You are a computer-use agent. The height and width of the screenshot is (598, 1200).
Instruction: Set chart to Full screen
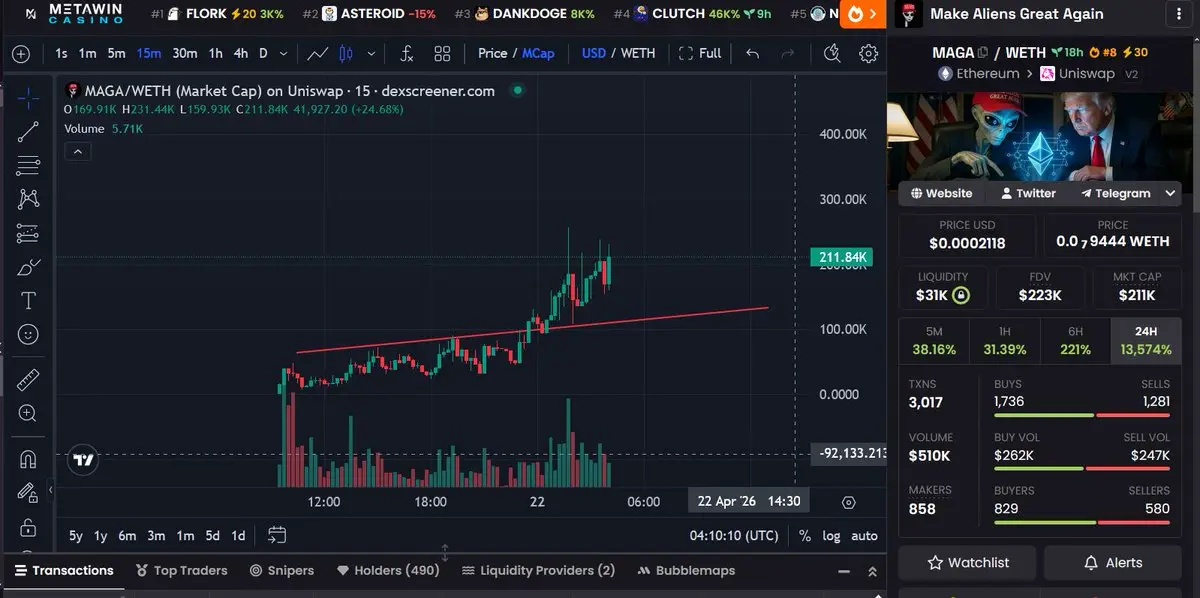[699, 53]
